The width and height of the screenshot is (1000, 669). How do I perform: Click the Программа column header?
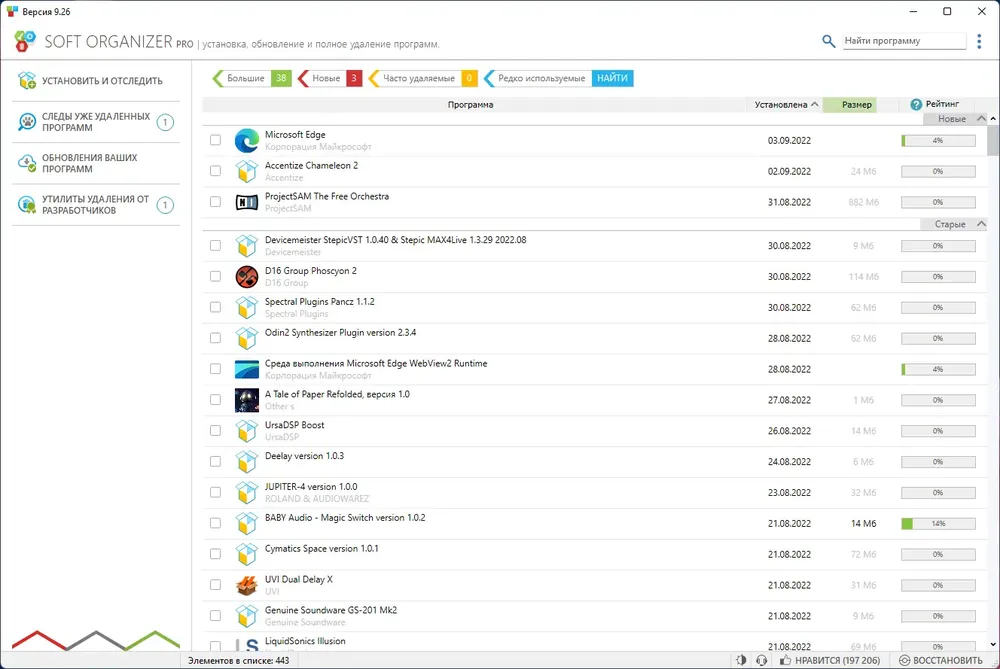[471, 105]
